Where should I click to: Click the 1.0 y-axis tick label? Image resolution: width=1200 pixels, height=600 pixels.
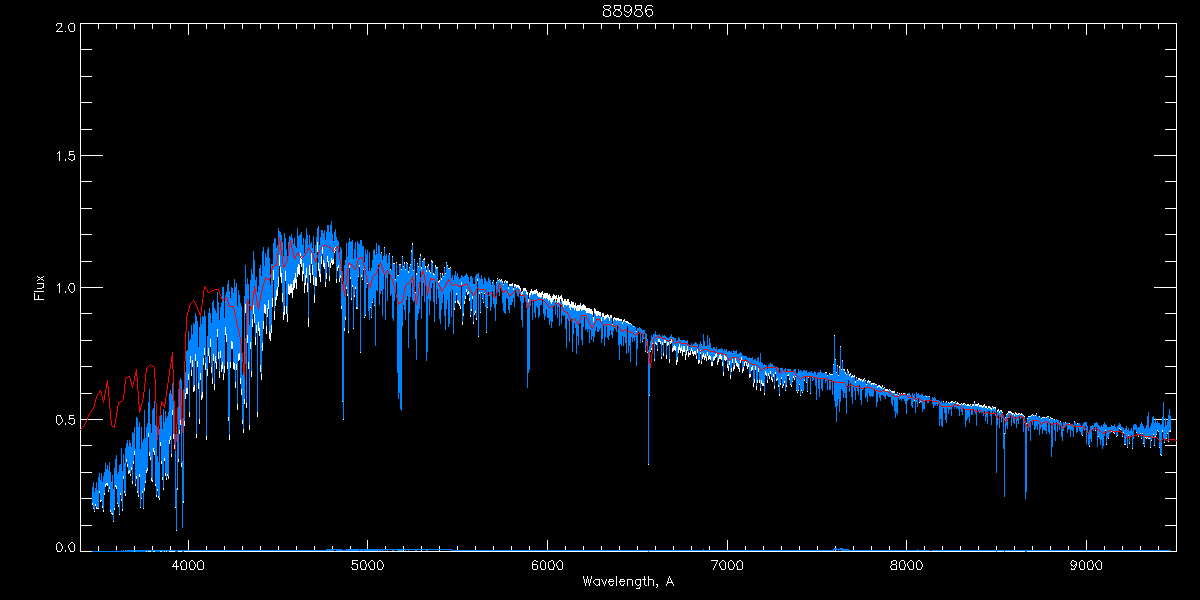(62, 288)
